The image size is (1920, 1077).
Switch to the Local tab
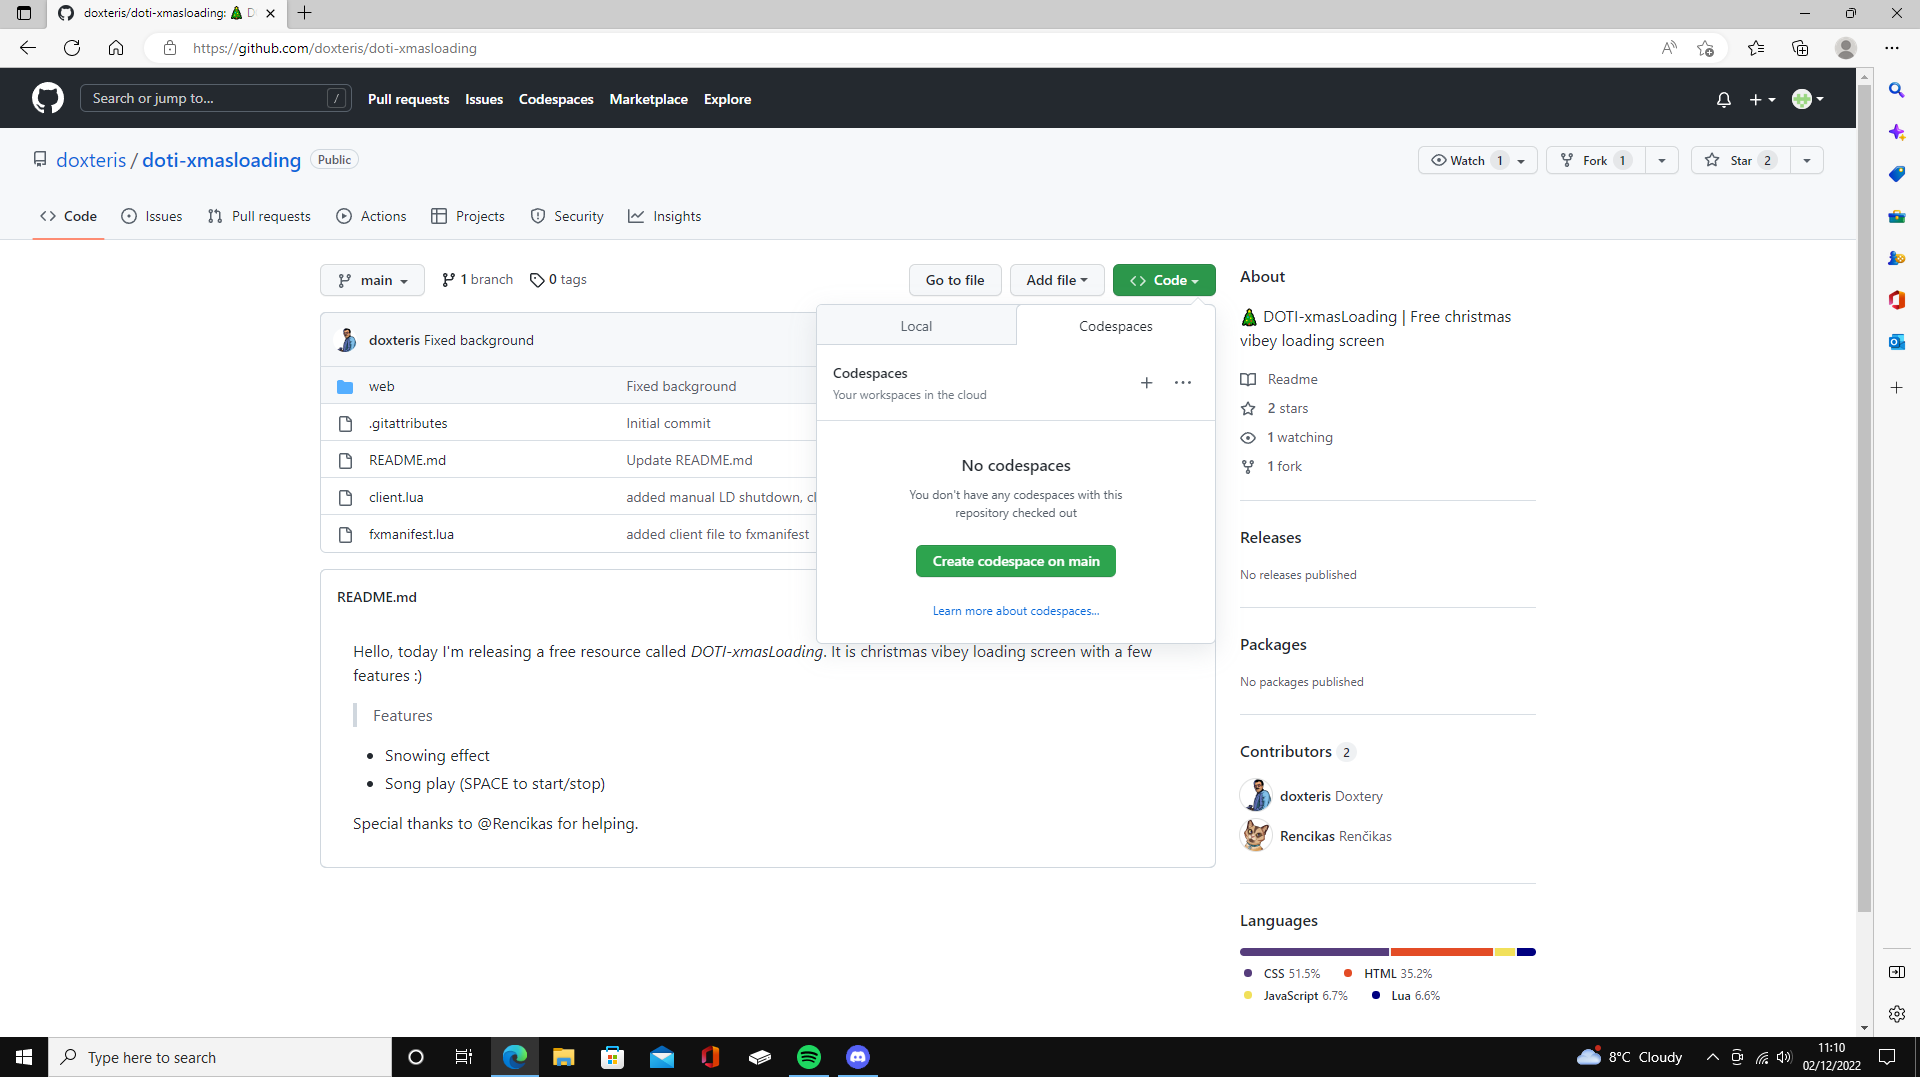tap(915, 326)
